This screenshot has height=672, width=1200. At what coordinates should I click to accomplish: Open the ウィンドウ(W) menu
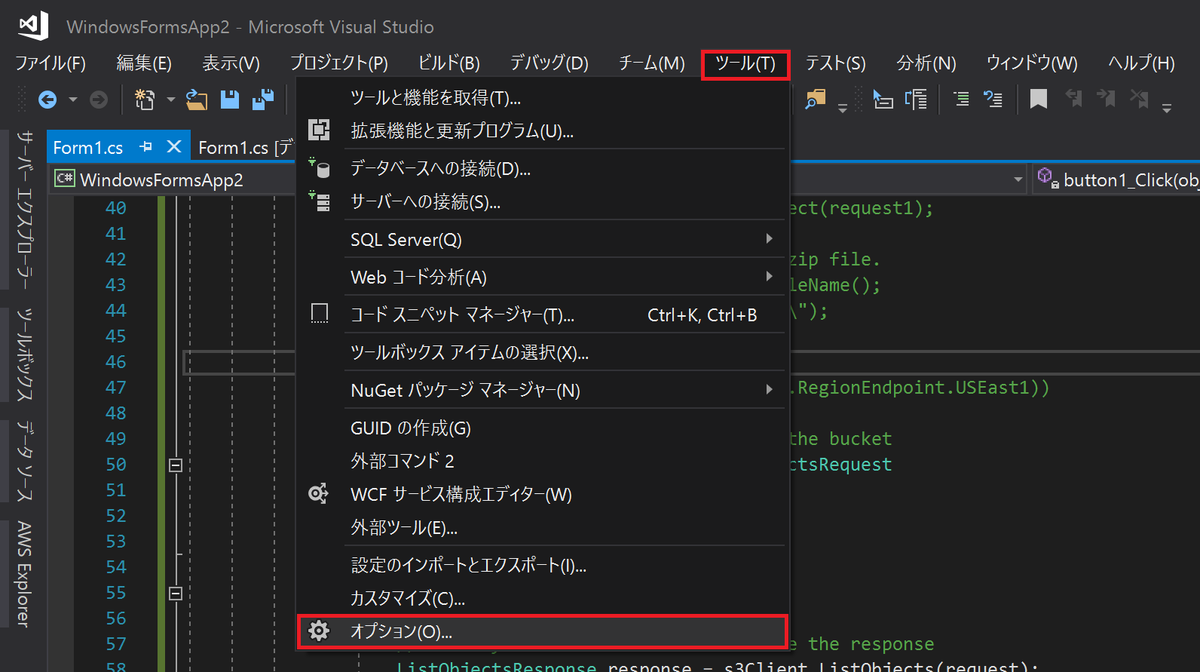(1032, 63)
